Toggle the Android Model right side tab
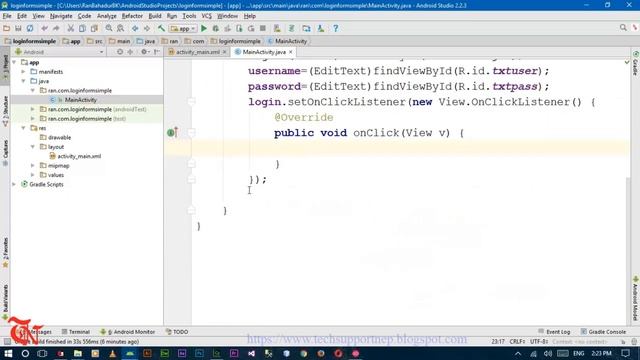The width and height of the screenshot is (640, 360). tap(635, 299)
